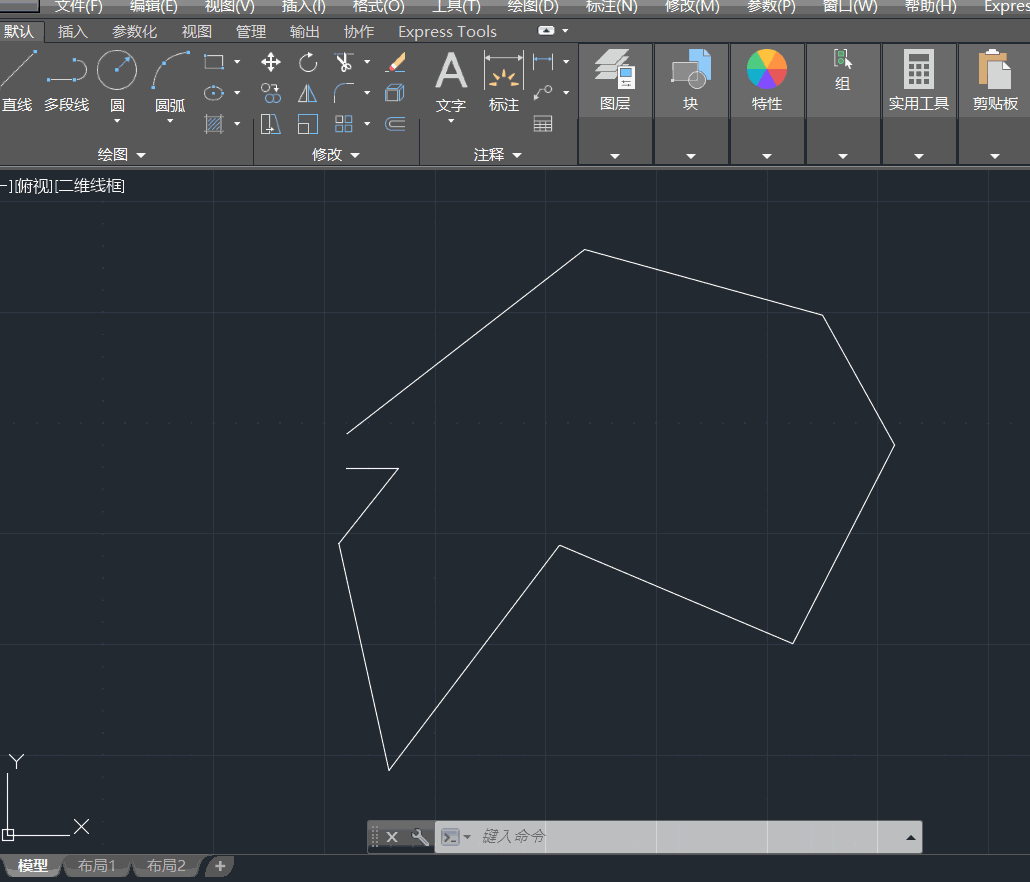Click the Multileader icon
Viewport: 1030px width, 882px height.
tap(543, 93)
